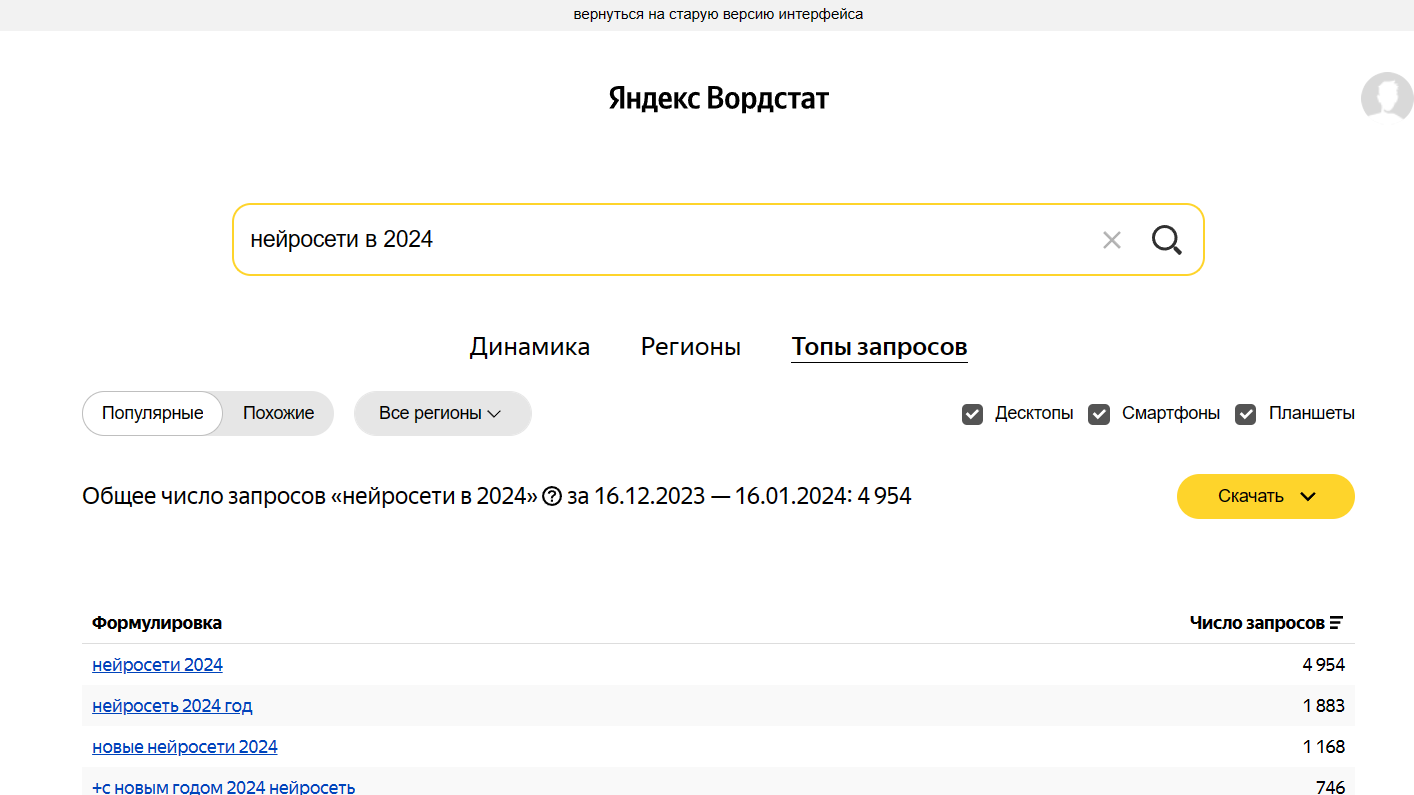This screenshot has height=795, width=1414.
Task: Uncheck the Планшеты checkbox
Action: pyautogui.click(x=1245, y=414)
